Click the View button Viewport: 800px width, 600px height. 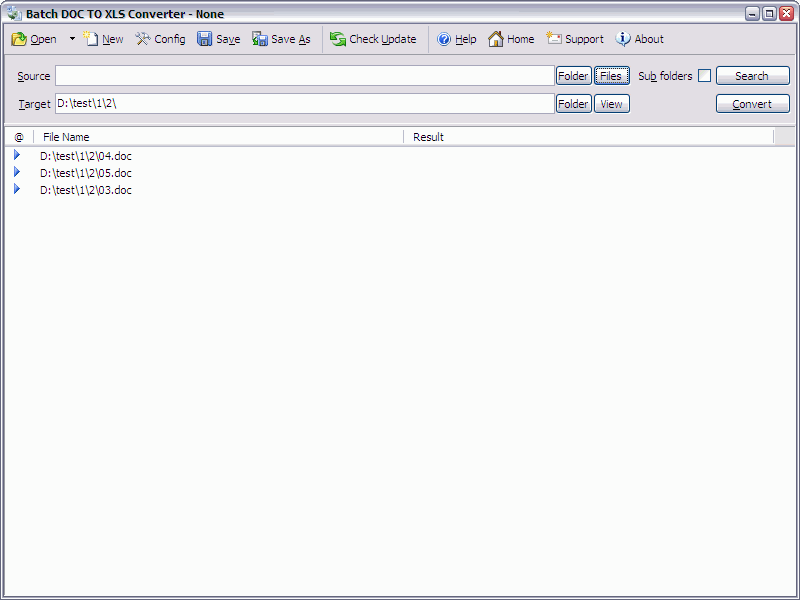(612, 104)
